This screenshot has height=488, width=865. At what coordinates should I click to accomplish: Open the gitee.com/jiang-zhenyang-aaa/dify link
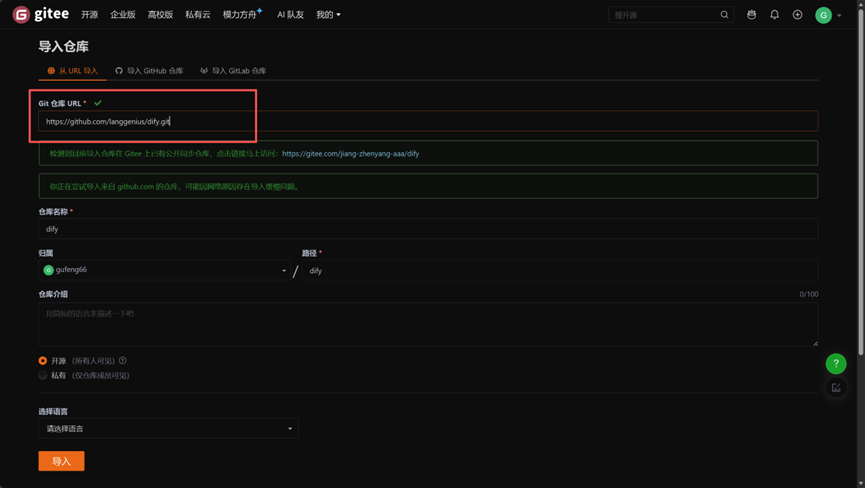point(350,154)
